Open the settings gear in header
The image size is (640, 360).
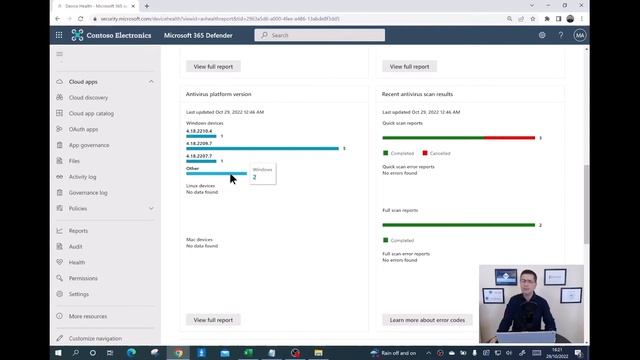pyautogui.click(x=542, y=35)
